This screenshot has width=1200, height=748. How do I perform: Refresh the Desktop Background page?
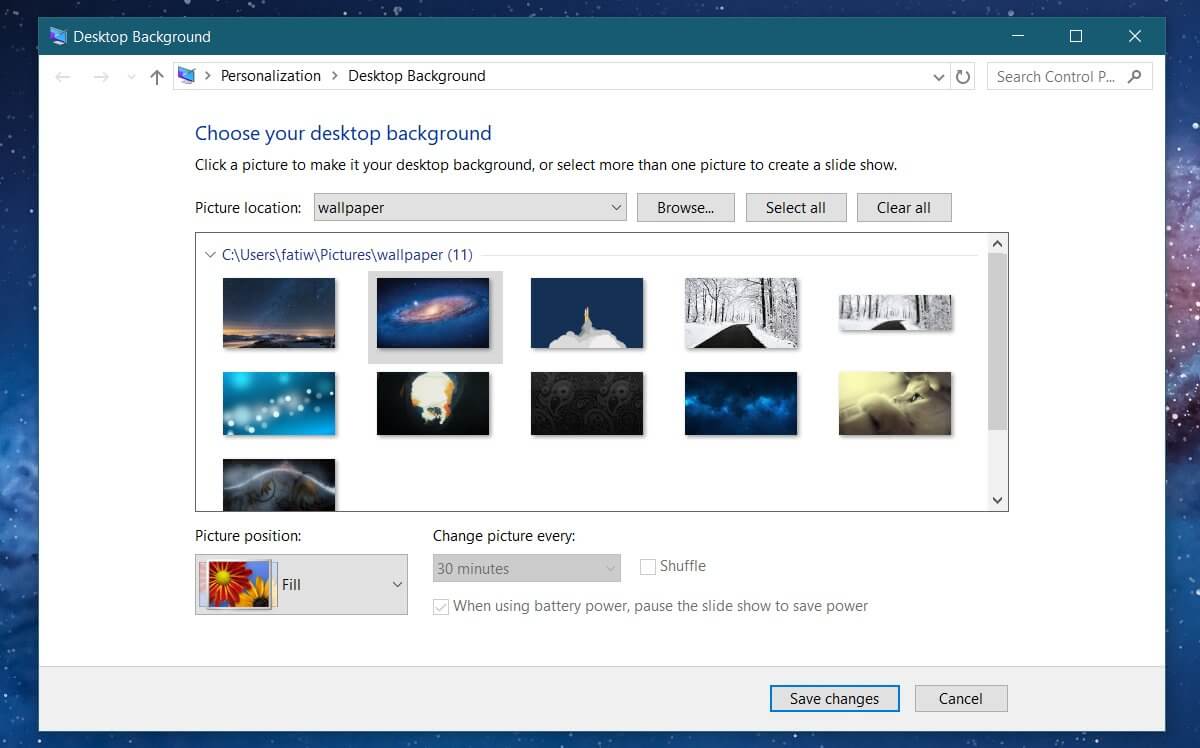click(963, 77)
